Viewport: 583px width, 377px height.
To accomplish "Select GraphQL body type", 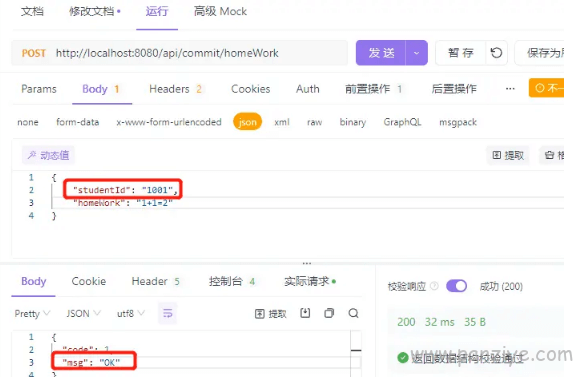I will pyautogui.click(x=402, y=122).
